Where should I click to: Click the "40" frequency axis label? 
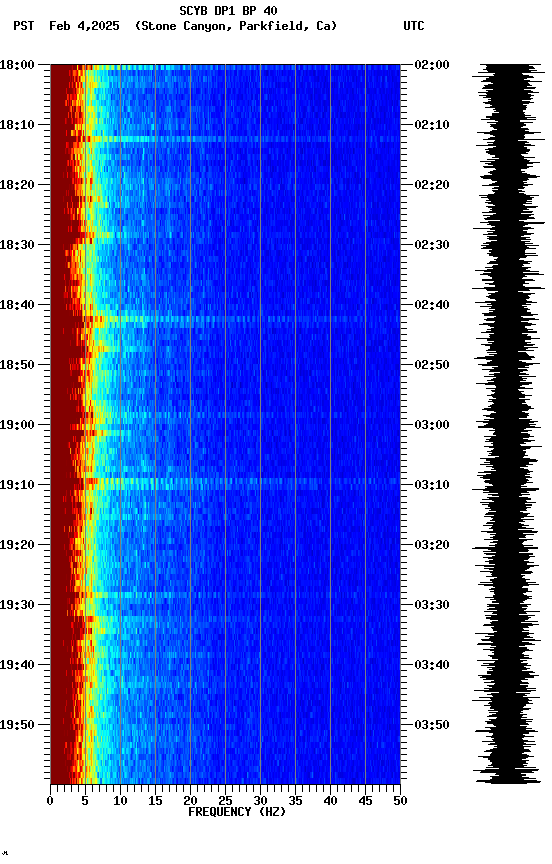[331, 801]
